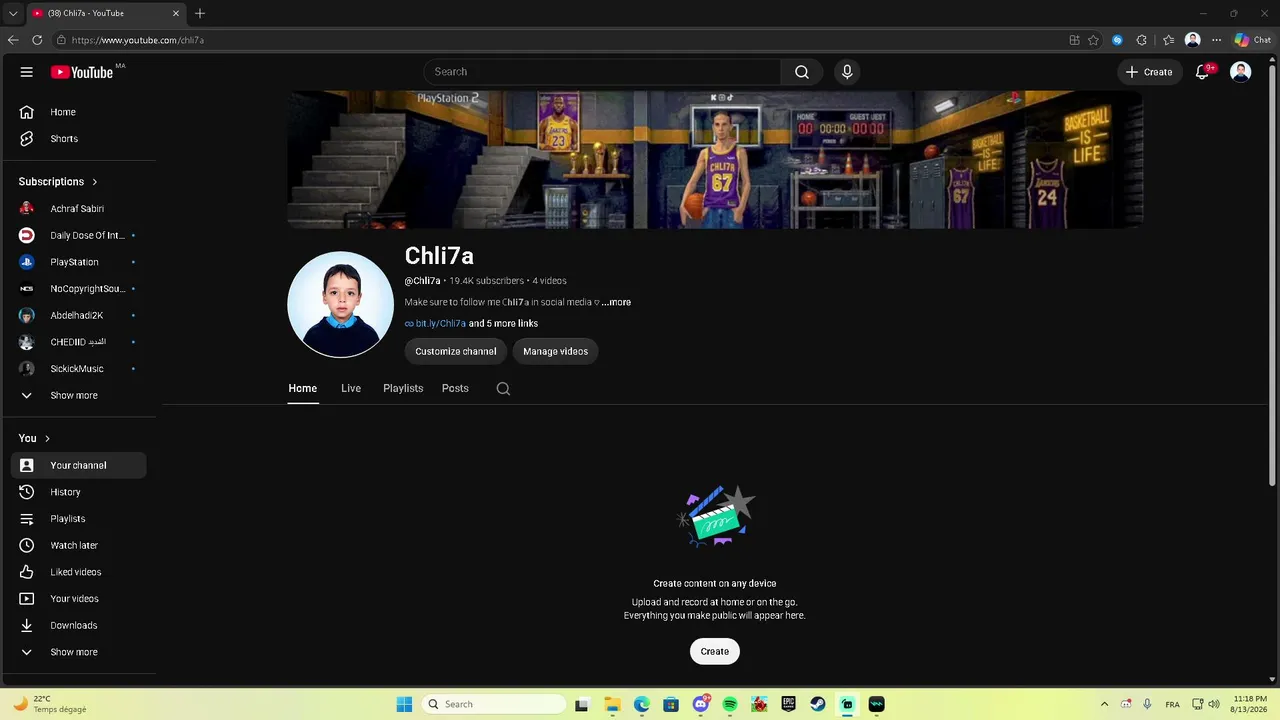
Task: Open browser Settings and more menu
Action: click(x=1216, y=40)
